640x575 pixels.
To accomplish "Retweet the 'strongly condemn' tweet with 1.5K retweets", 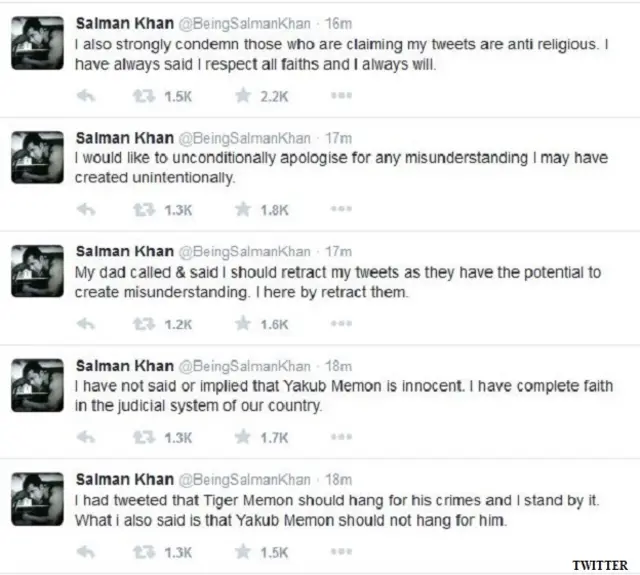I will pos(144,95).
